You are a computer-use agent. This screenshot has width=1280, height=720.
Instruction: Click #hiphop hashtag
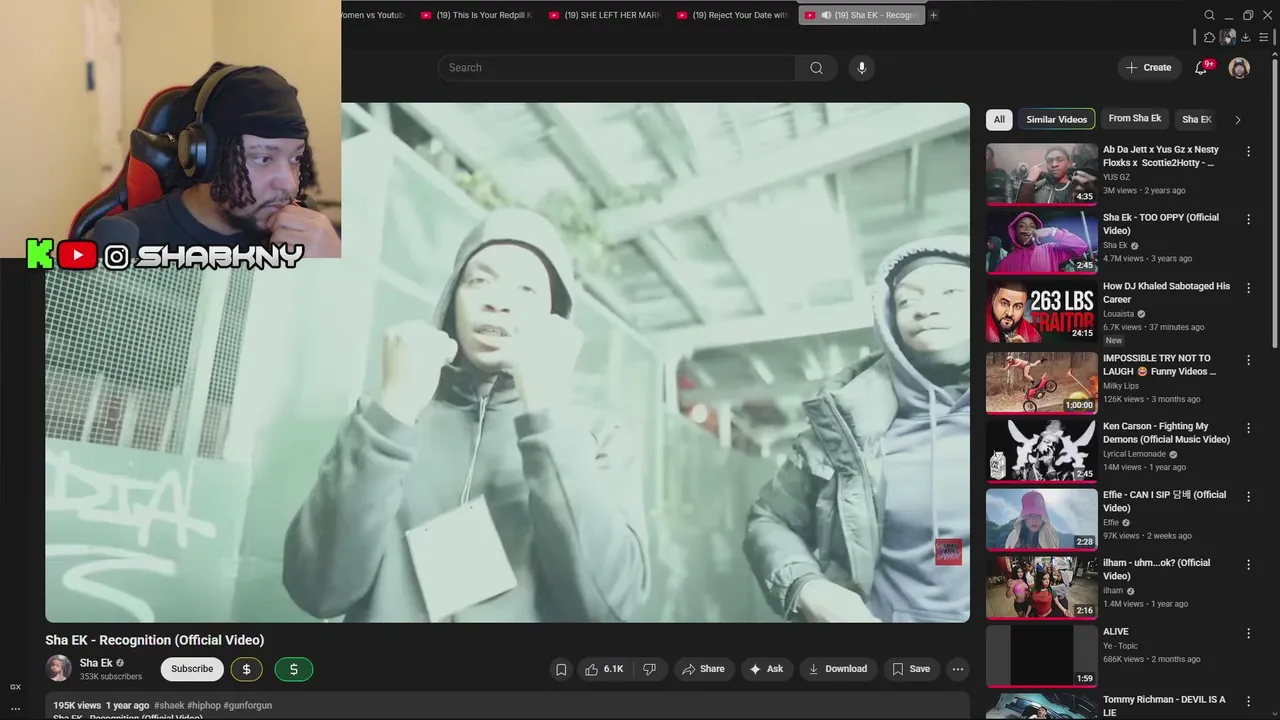203,705
